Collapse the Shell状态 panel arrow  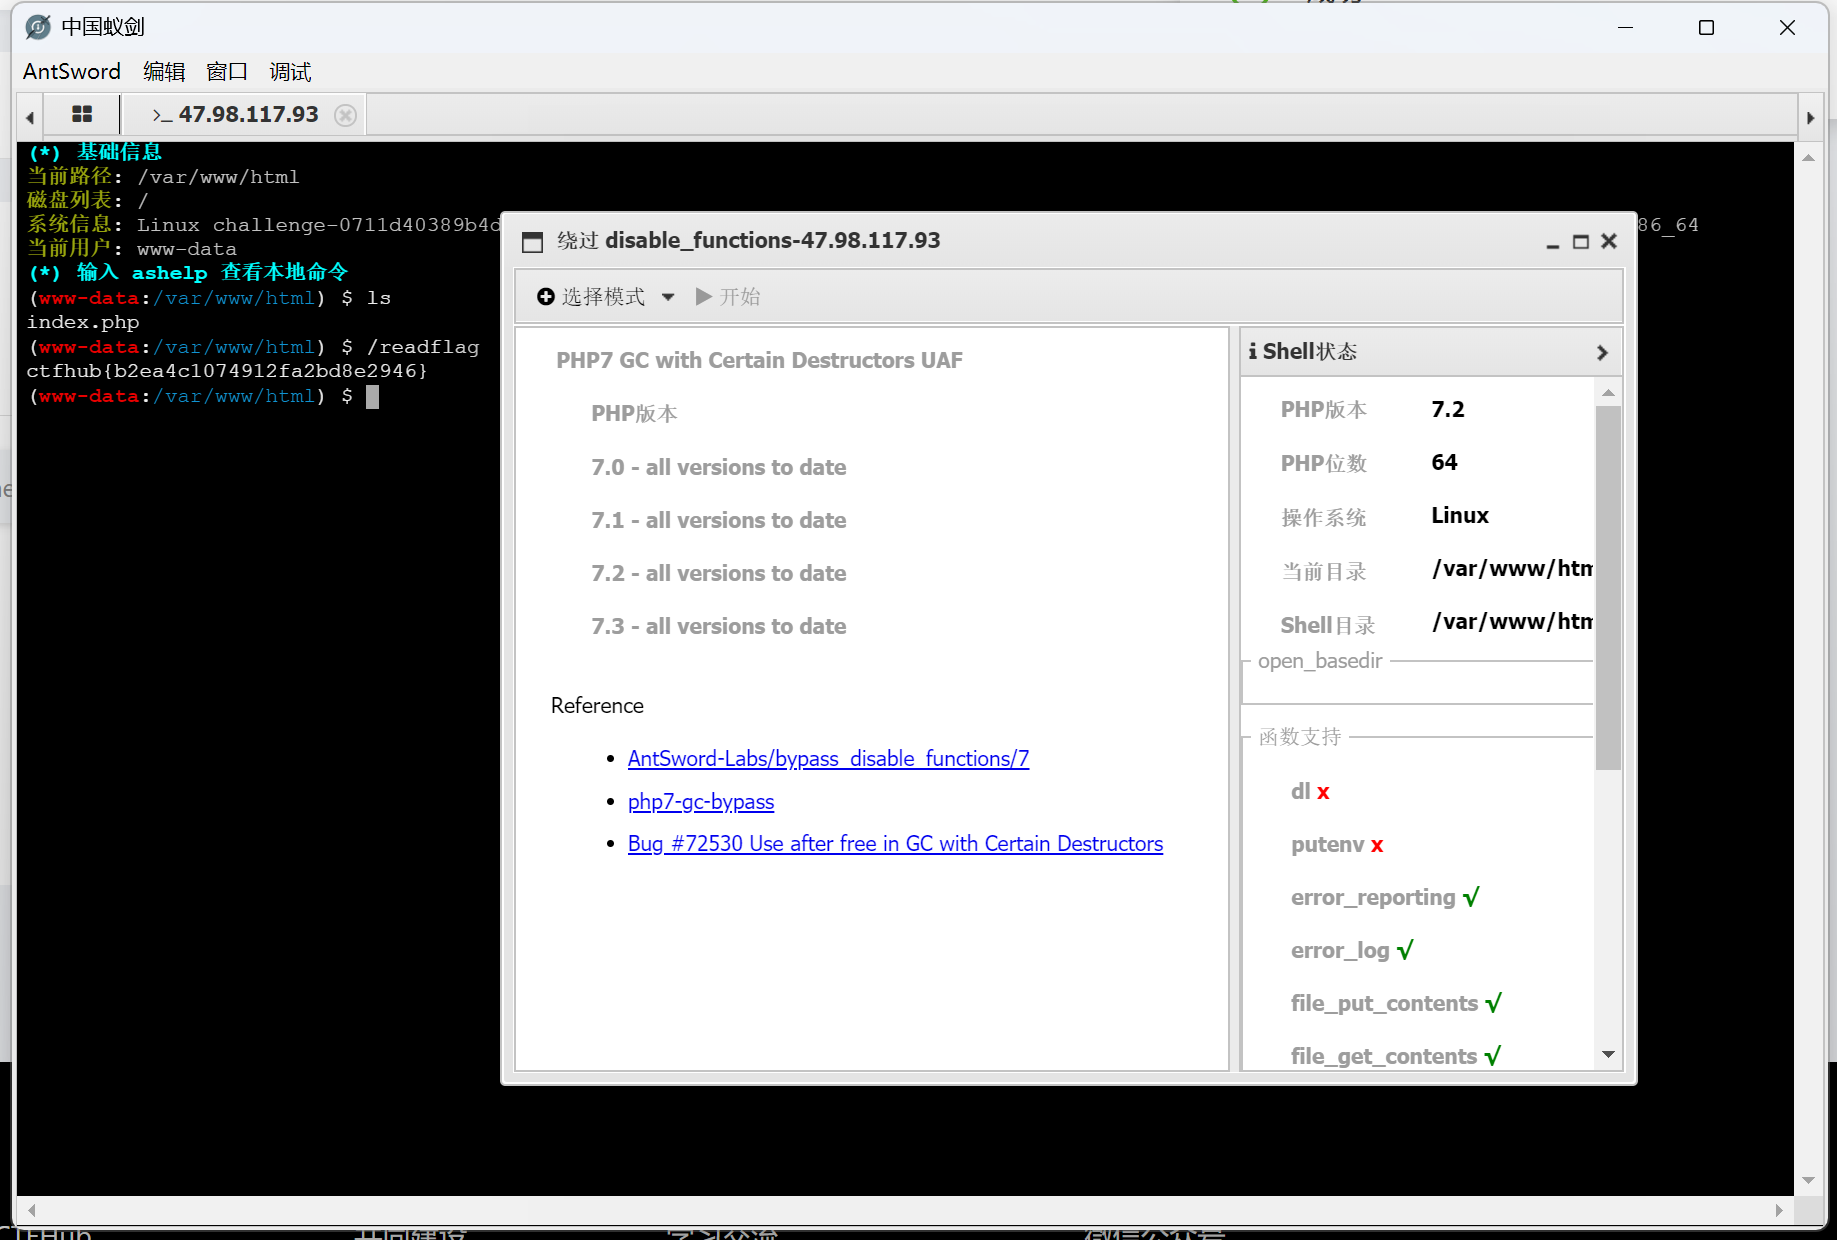click(x=1602, y=352)
